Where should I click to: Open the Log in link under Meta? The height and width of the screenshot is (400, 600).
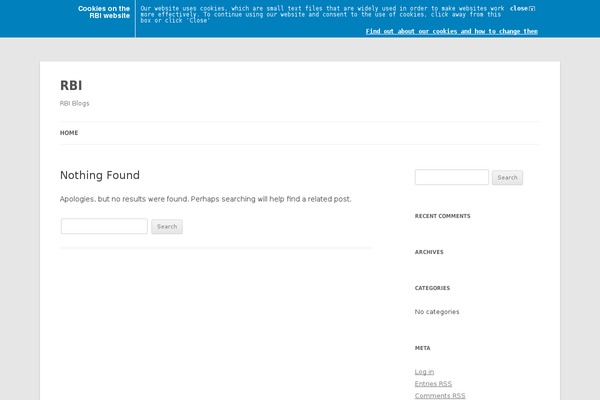[424, 372]
